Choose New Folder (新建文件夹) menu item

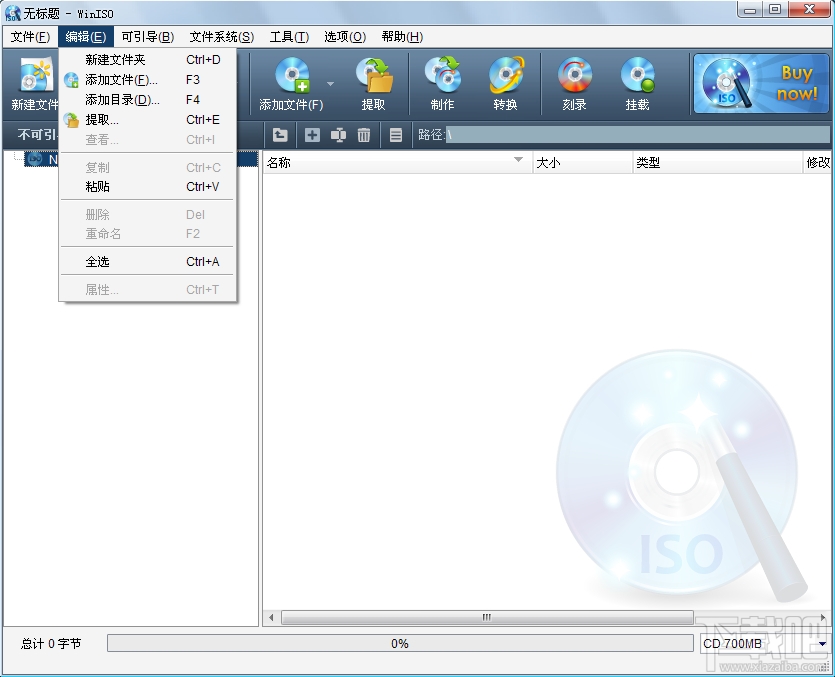tap(148, 60)
